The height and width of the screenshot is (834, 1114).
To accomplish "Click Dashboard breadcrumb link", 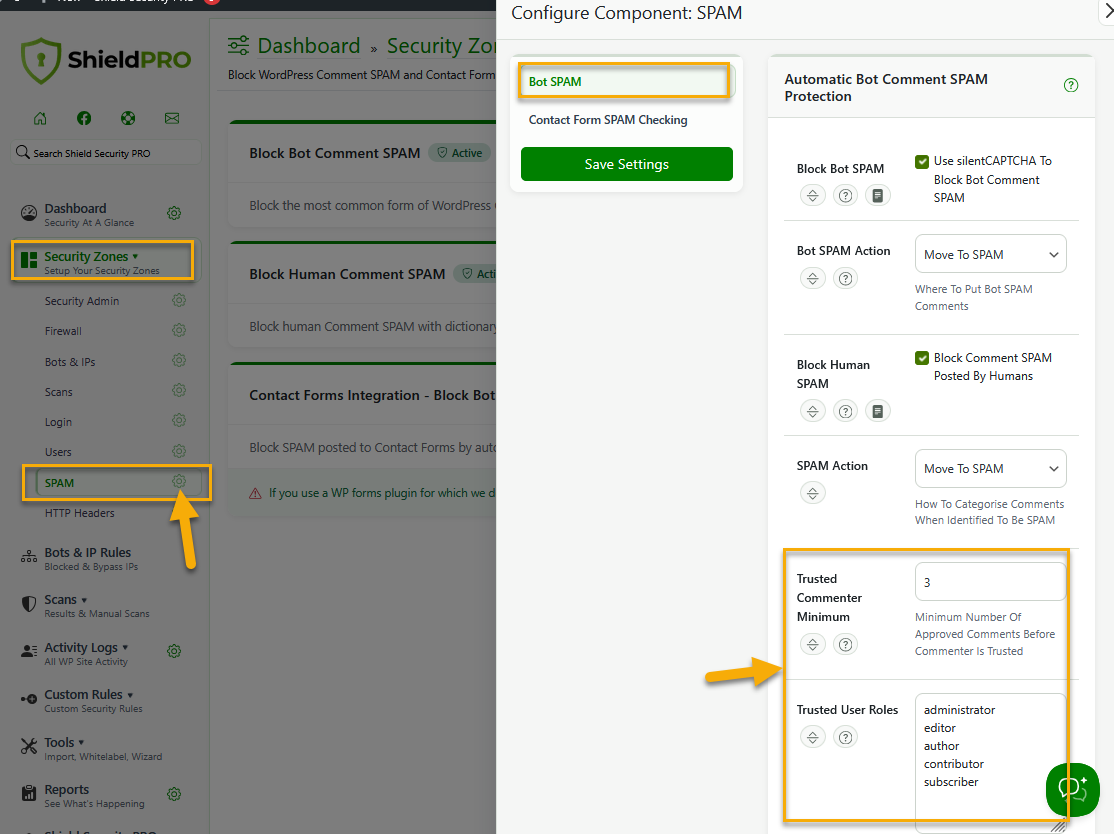I will (x=308, y=45).
